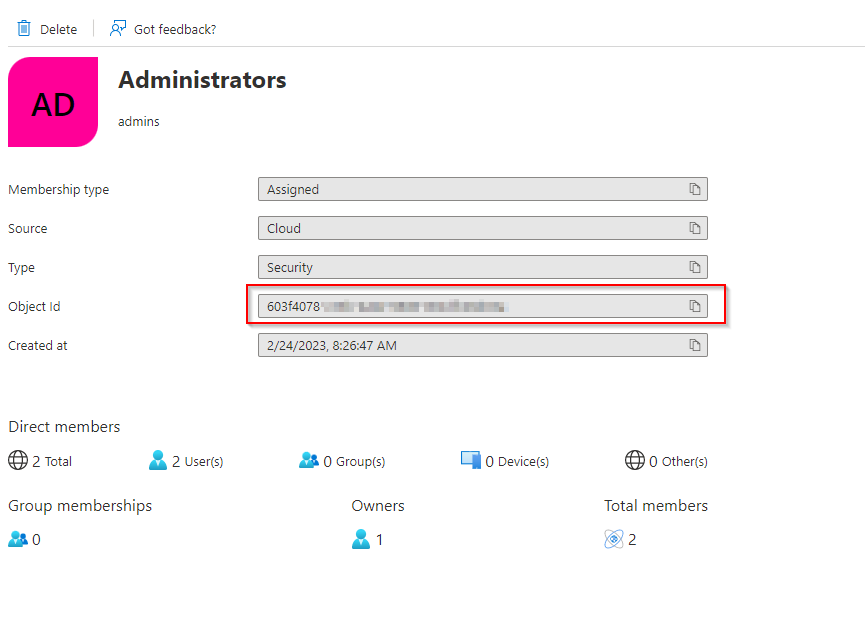Open the 0 Device(s) direct members

(x=505, y=461)
